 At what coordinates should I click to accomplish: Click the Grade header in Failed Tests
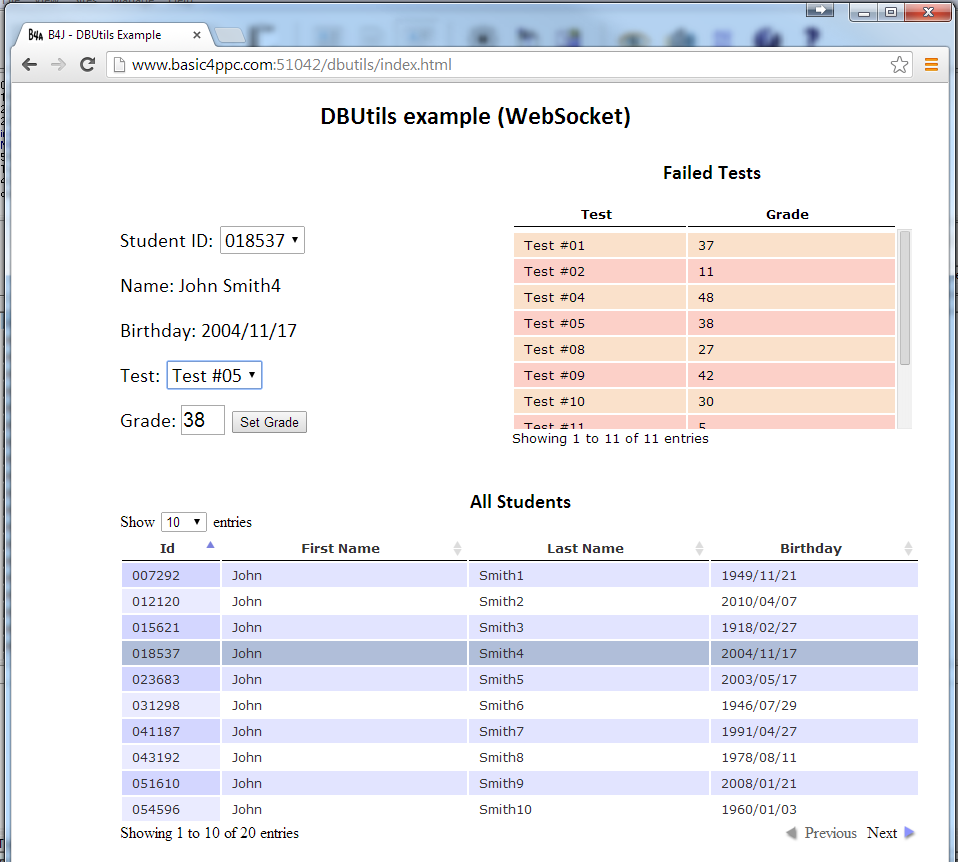tap(791, 214)
